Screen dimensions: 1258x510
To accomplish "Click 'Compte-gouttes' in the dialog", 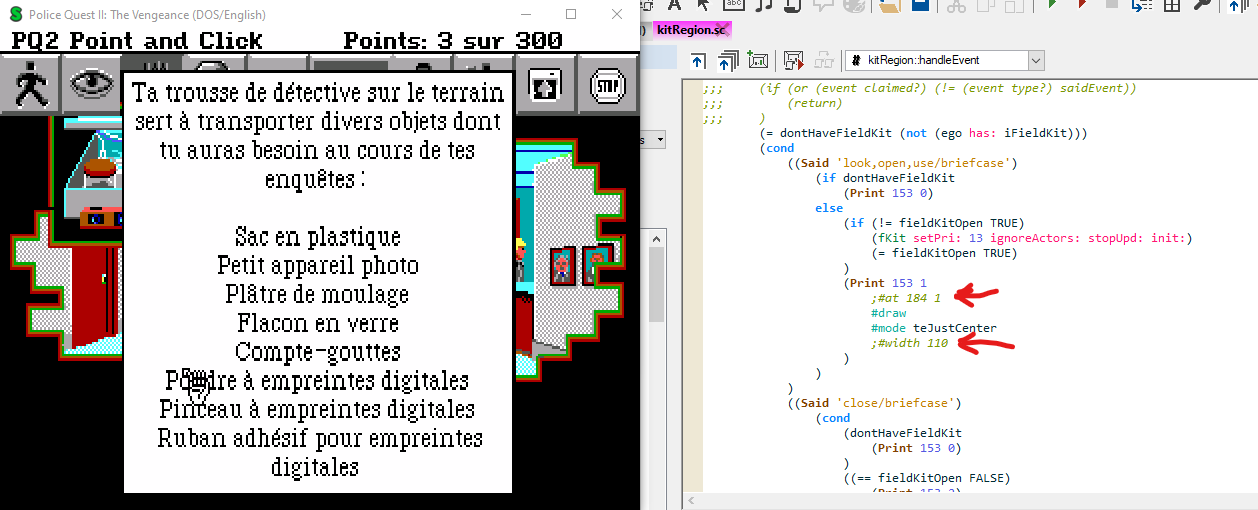I will tap(318, 352).
